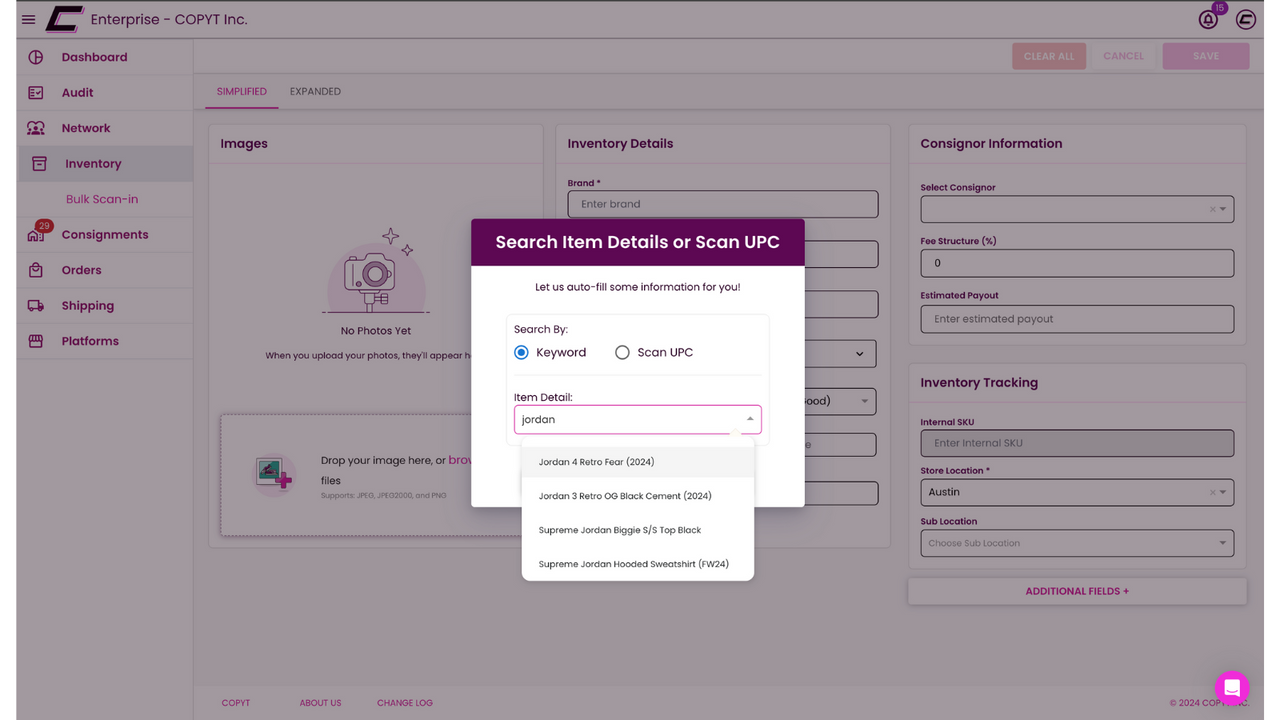Click the Brand input field
The image size is (1280, 720).
coord(723,204)
